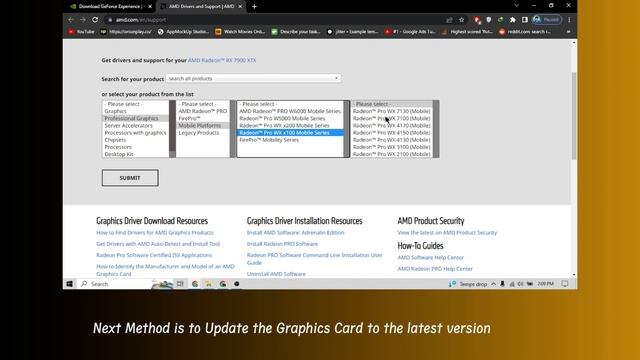The width and height of the screenshot is (640, 360).
Task: Show hidden system tray icons
Action: 493,284
